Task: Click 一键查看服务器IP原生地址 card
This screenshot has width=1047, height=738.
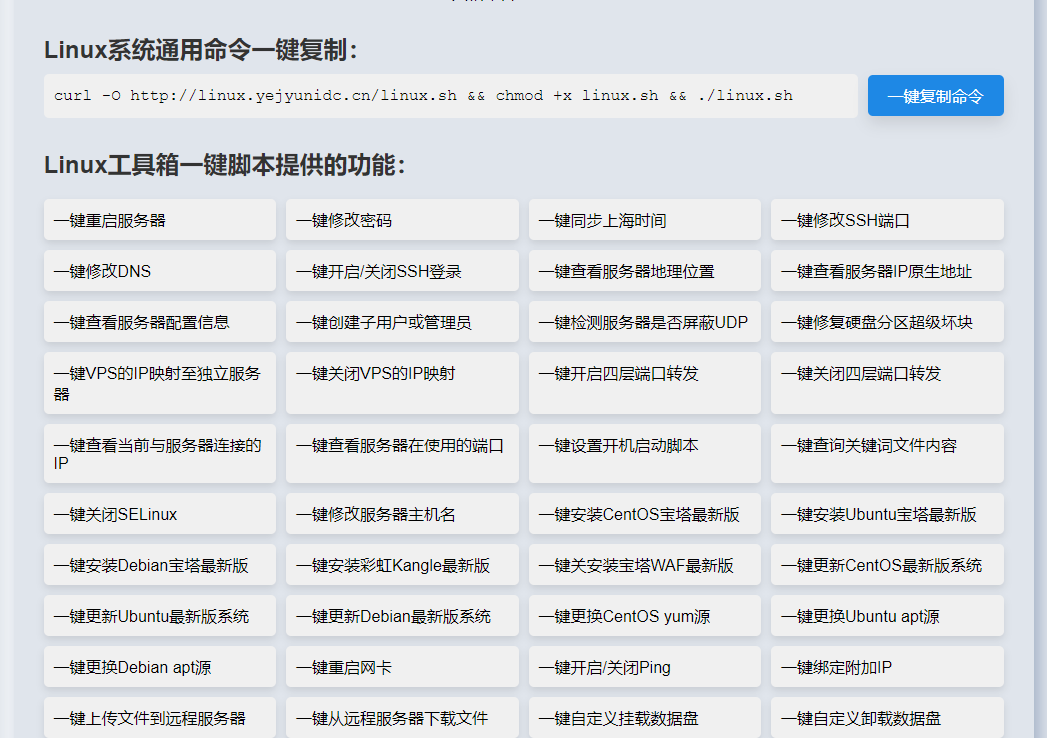Action: 887,270
